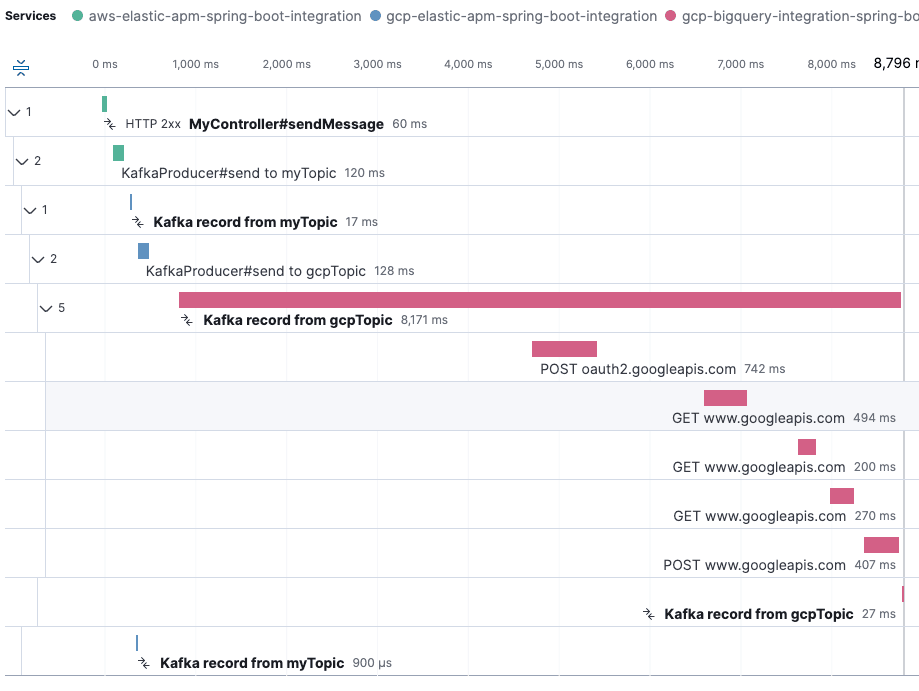The image size is (919, 691).
Task: Click the transaction icon beside 17 ms Kafka record from myTopic
Action: point(138,222)
